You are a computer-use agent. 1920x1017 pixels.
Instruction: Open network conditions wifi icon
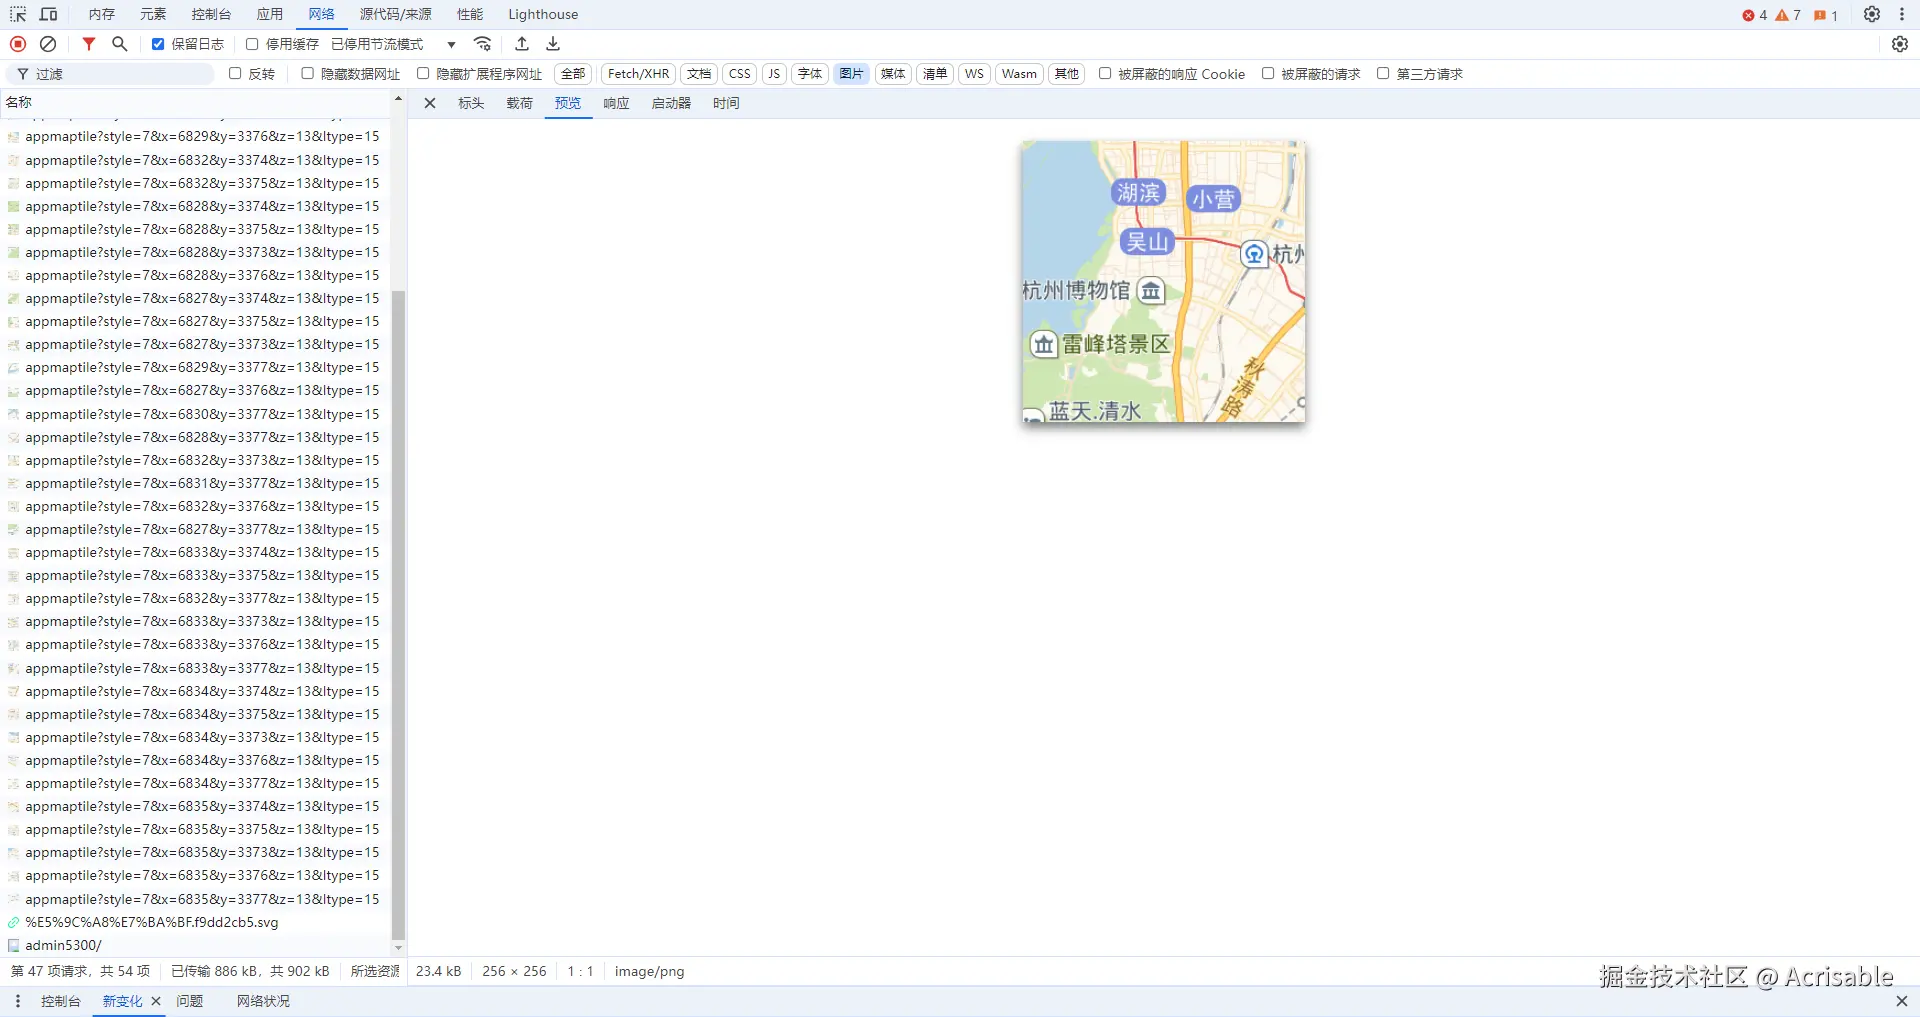[483, 44]
